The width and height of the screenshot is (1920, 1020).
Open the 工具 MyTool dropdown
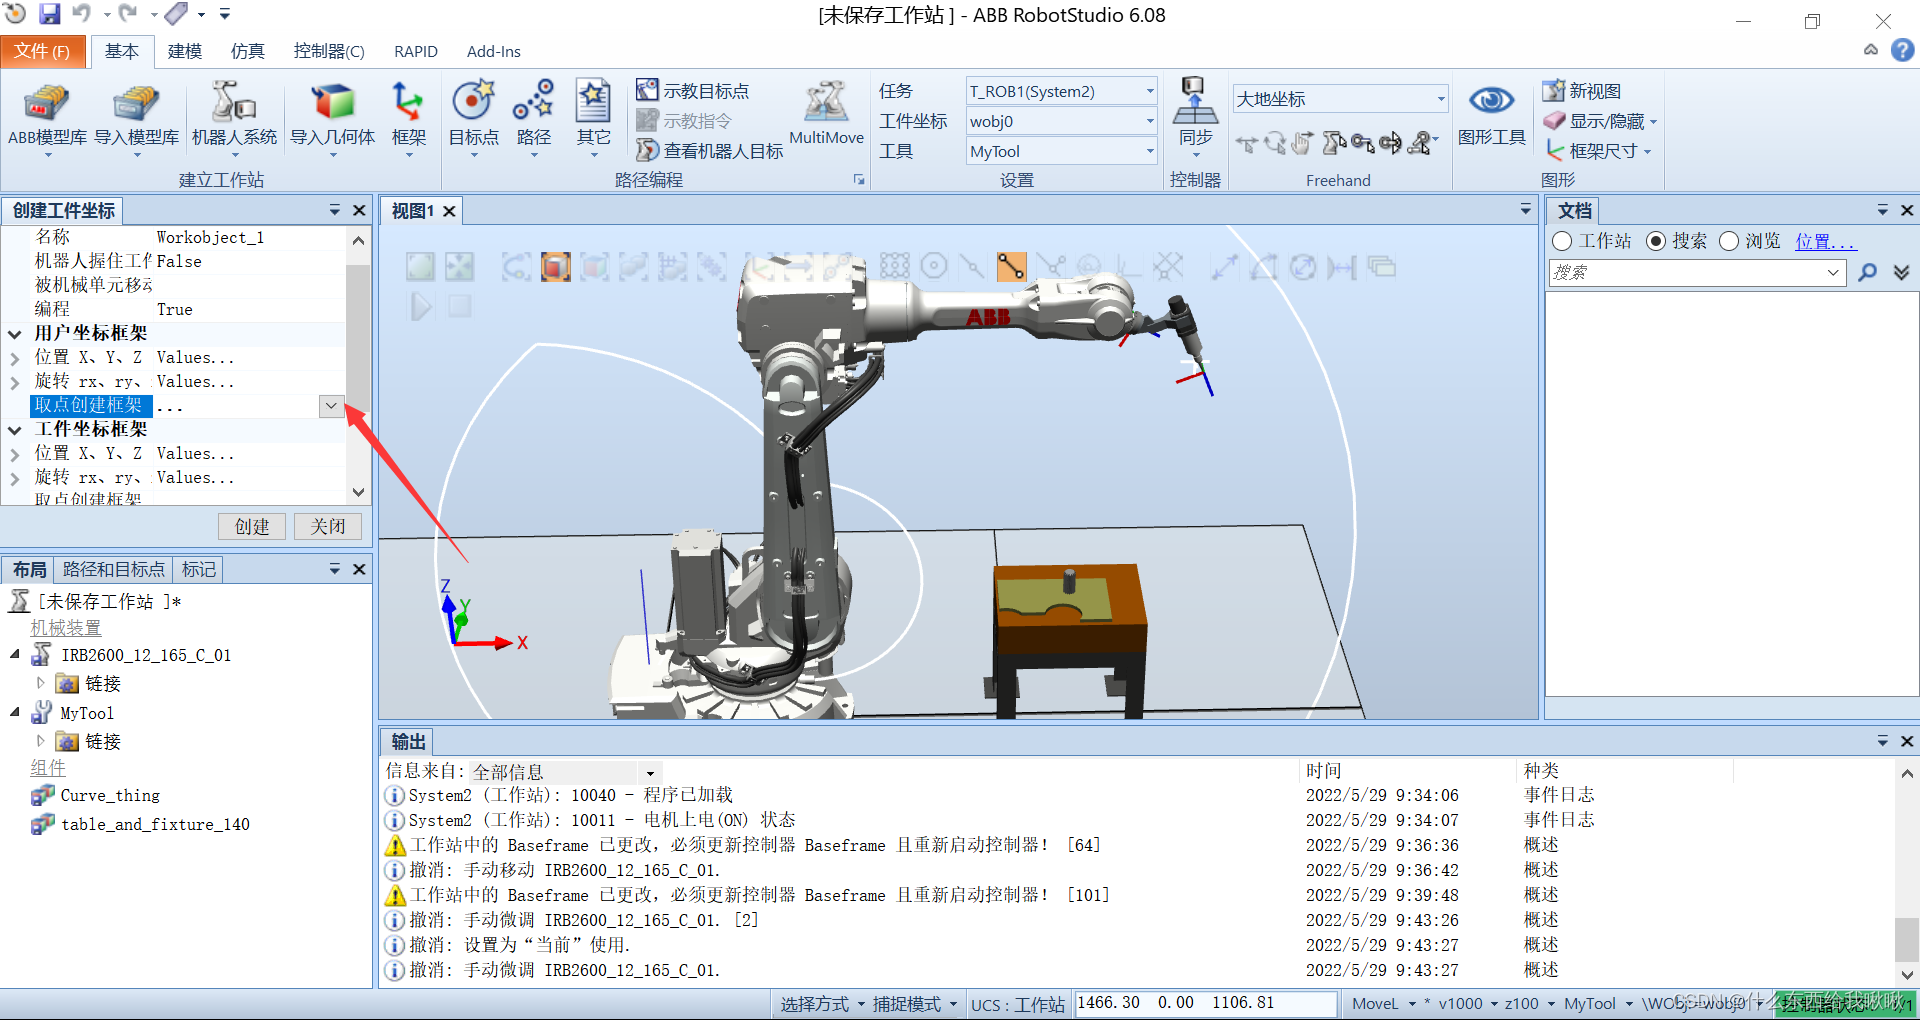(x=1061, y=151)
